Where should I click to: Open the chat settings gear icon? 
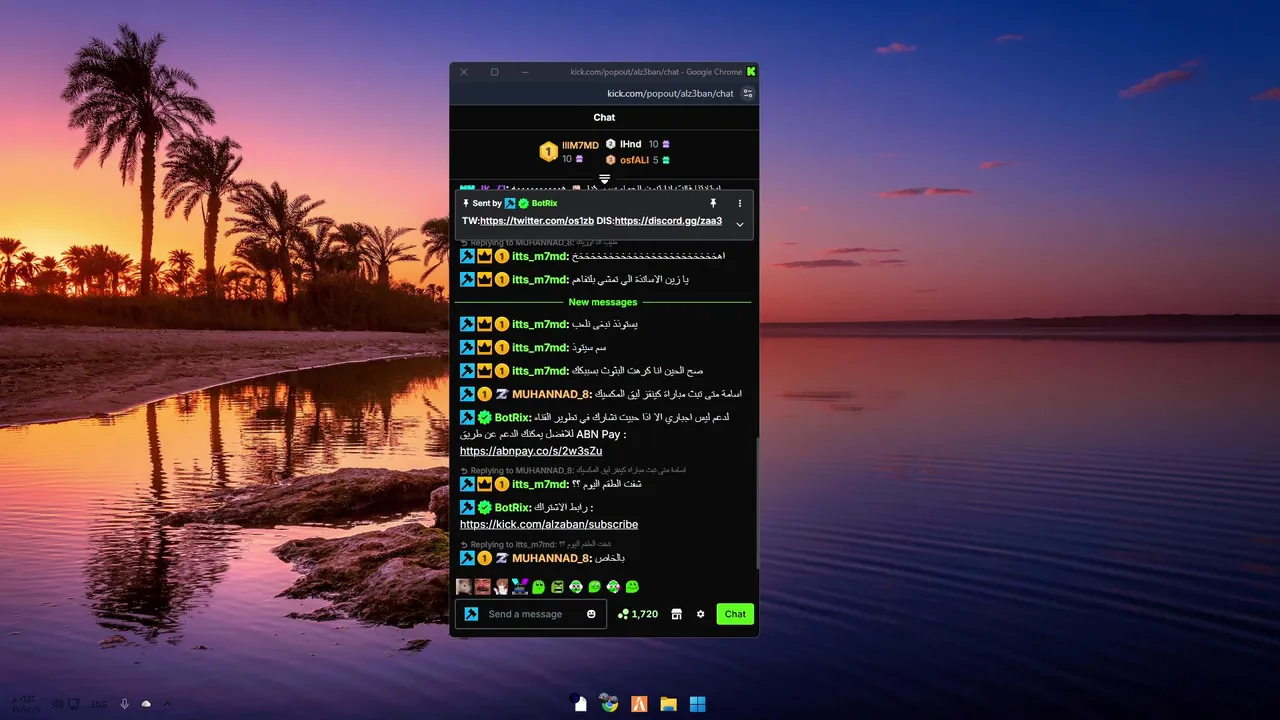point(700,614)
